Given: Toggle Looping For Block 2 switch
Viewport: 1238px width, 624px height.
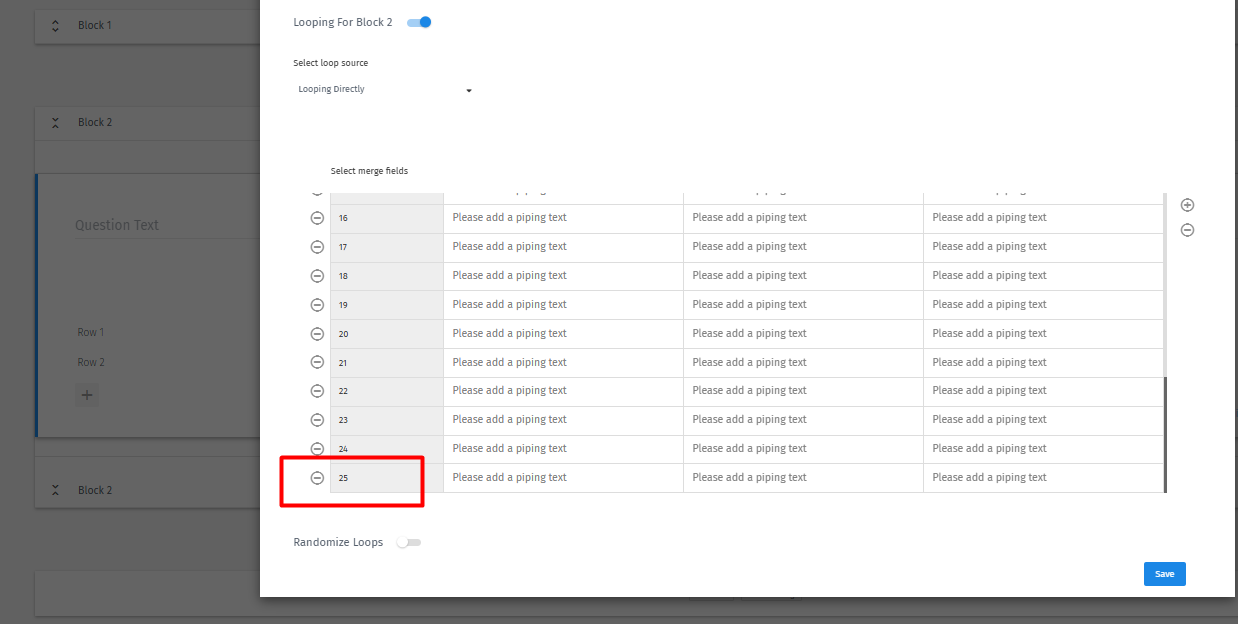Looking at the screenshot, I should (419, 22).
